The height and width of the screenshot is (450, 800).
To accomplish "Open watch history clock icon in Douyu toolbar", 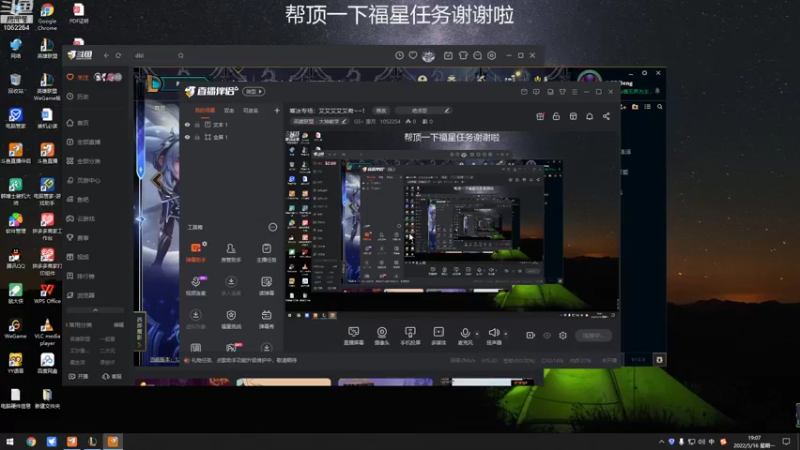I will pos(399,55).
